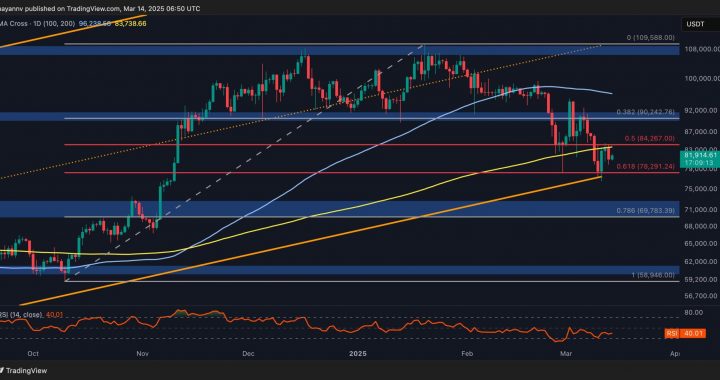Click the yellow 83,738.66 MA value in the legend

pos(129,23)
